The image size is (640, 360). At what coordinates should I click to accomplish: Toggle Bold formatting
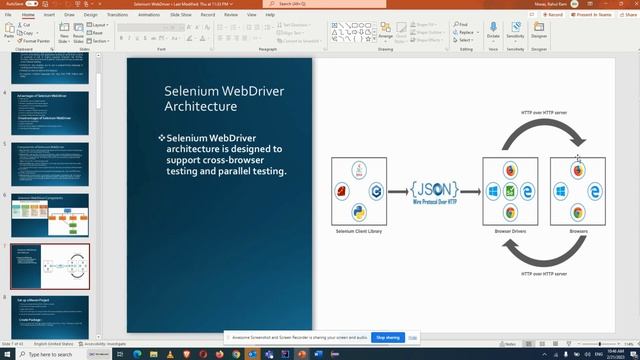[121, 38]
